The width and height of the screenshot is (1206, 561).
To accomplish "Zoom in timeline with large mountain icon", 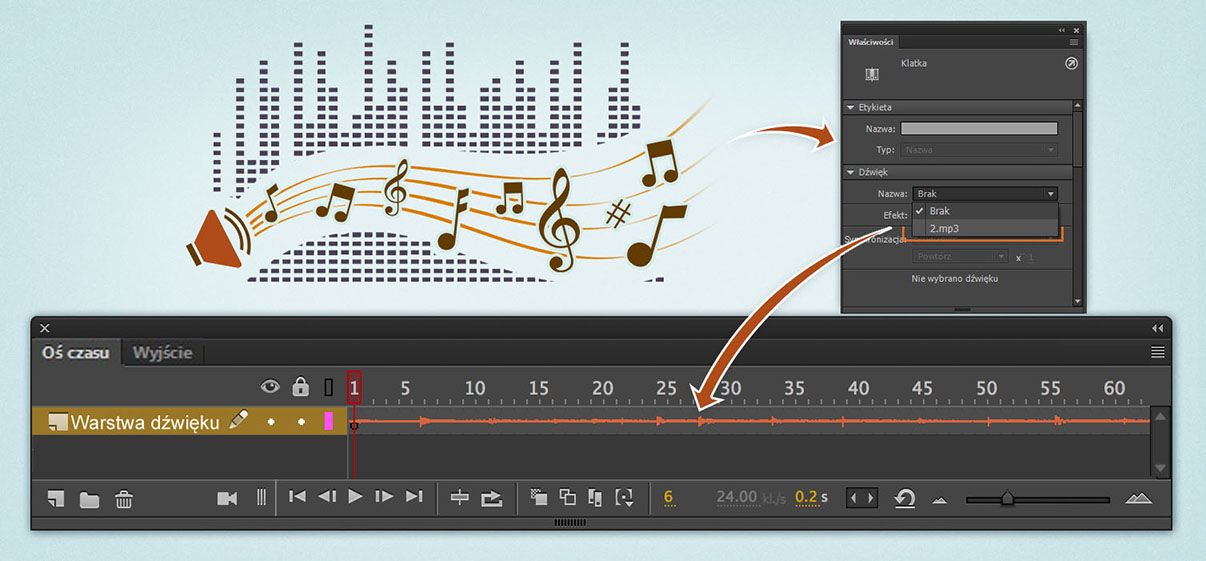I will click(1139, 497).
